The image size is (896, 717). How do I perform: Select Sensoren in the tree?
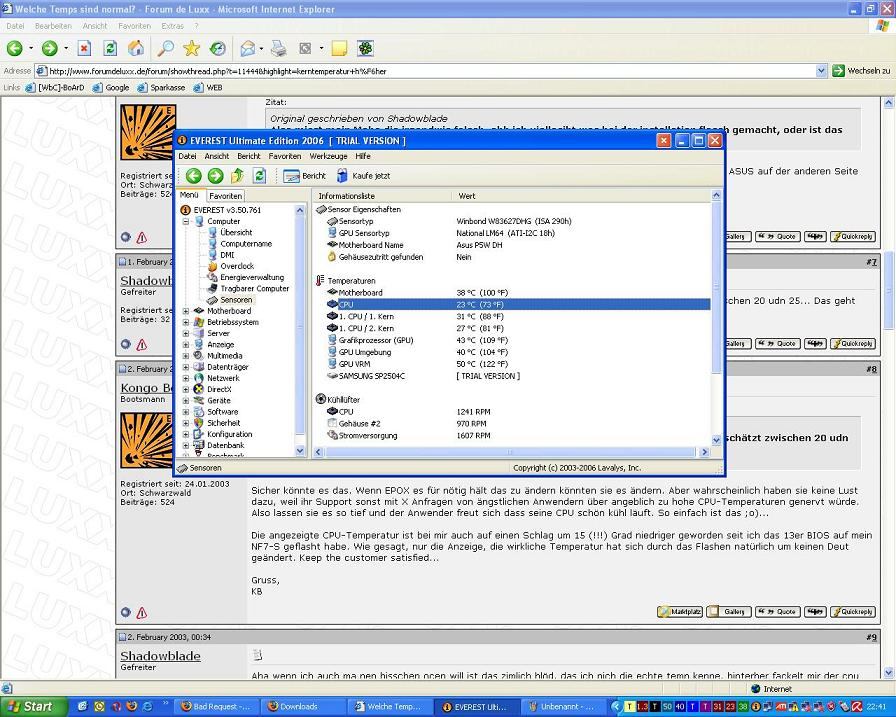tap(236, 300)
